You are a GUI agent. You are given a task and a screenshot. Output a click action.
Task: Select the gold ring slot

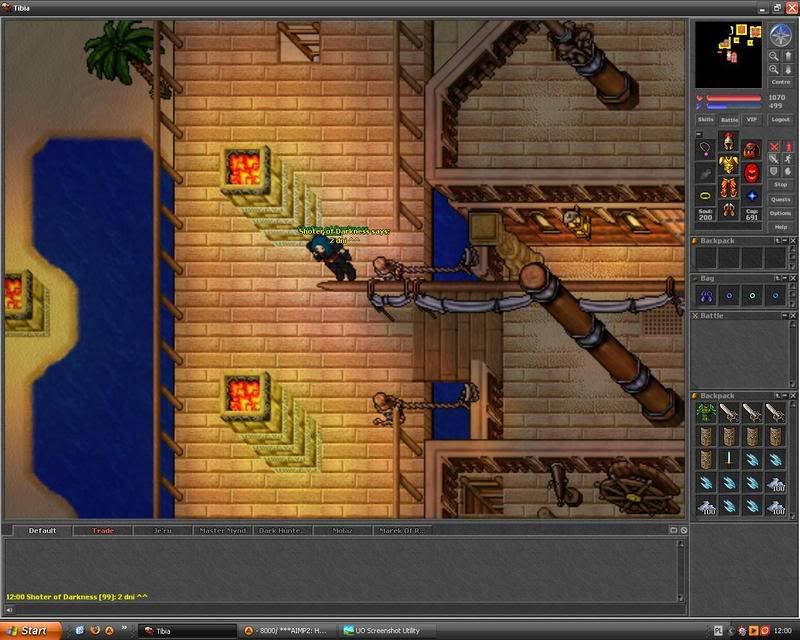coord(705,195)
